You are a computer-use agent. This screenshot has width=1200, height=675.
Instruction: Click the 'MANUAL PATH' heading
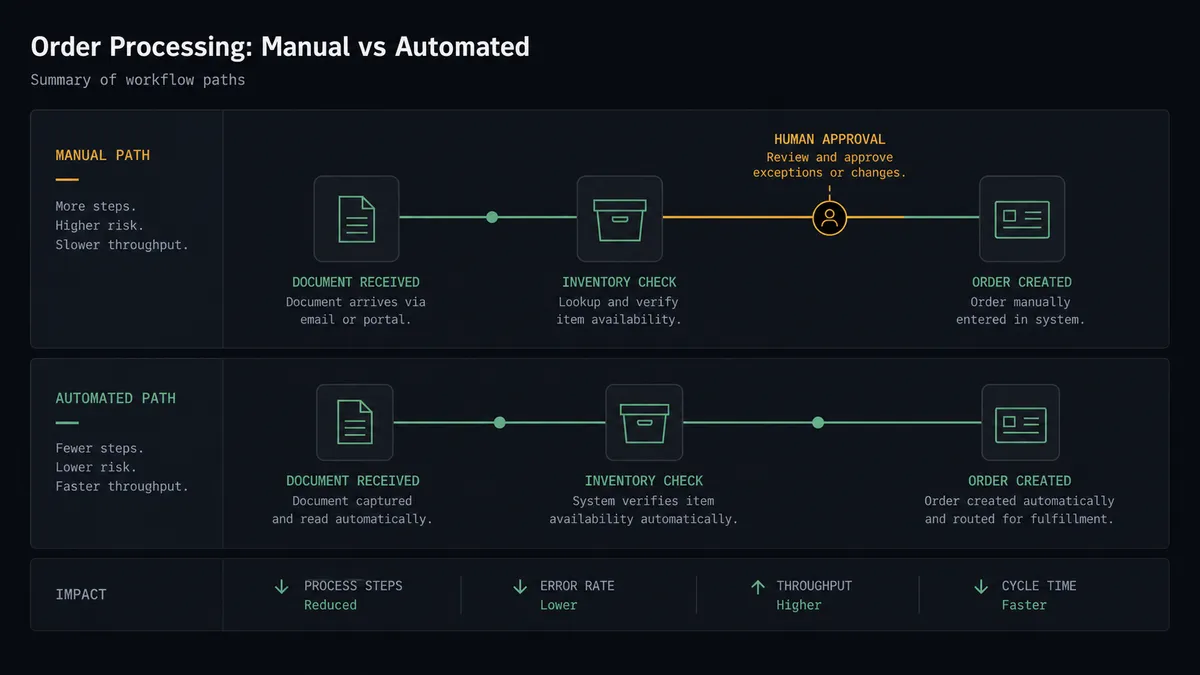(103, 155)
